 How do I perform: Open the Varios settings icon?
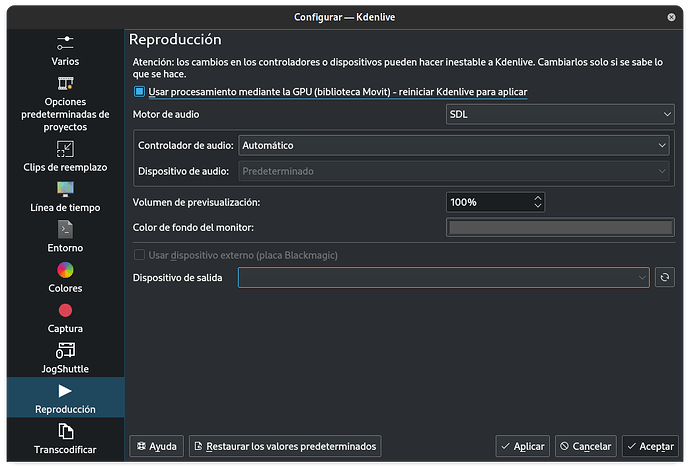point(65,43)
